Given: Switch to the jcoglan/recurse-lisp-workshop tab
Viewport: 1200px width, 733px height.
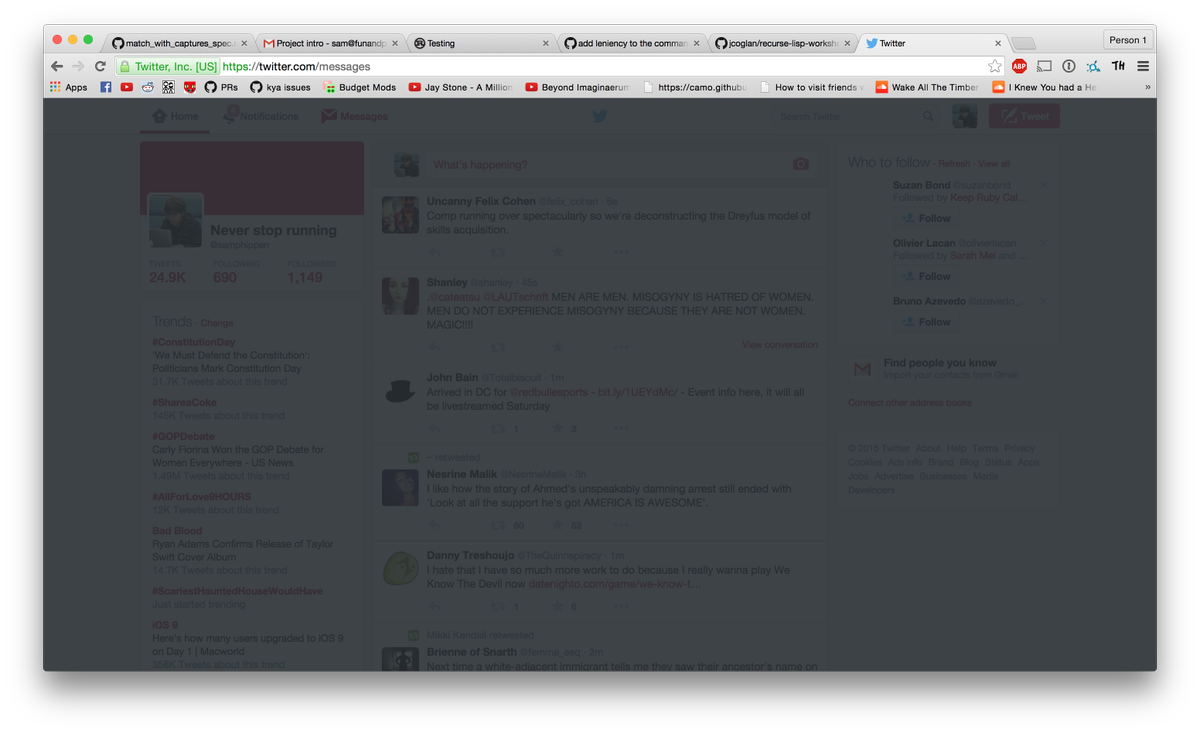Looking at the screenshot, I should [x=782, y=43].
